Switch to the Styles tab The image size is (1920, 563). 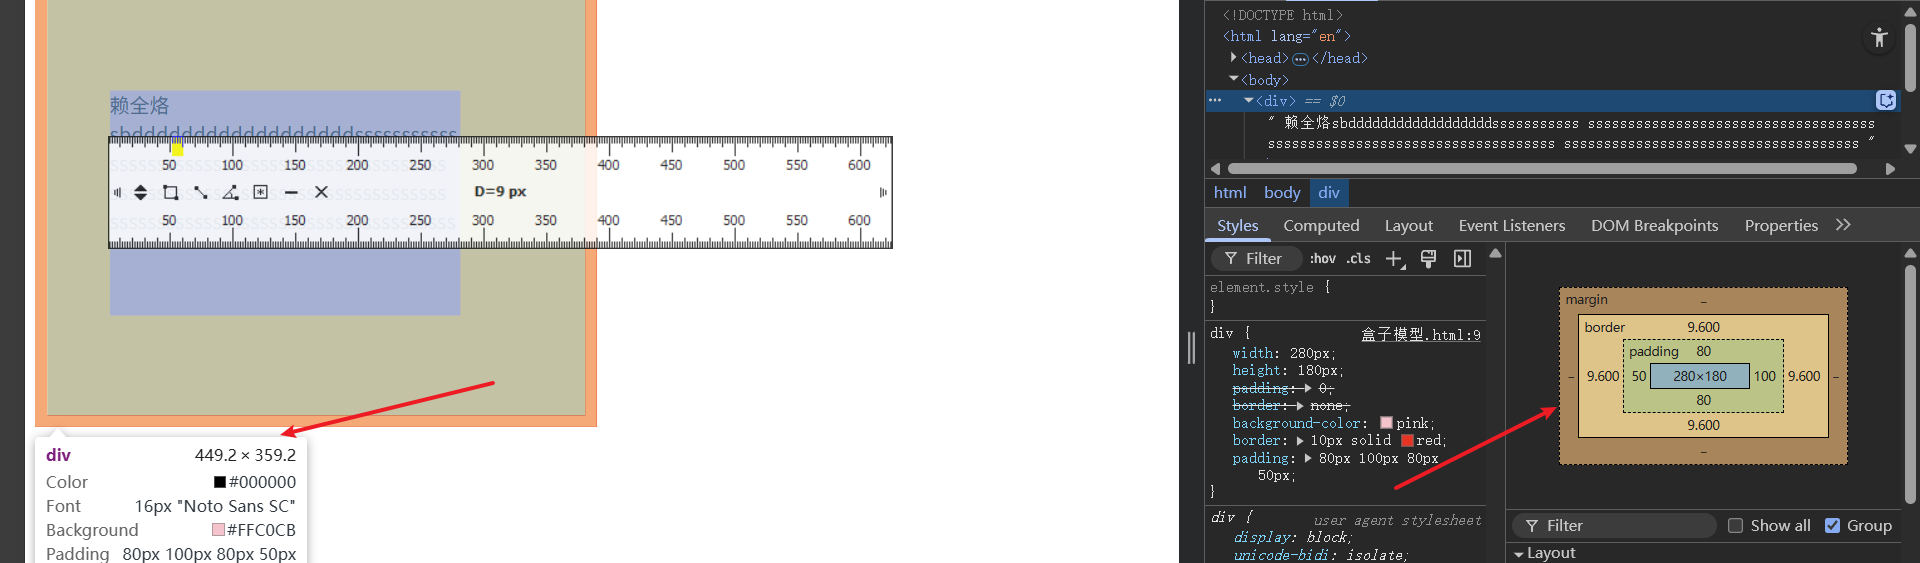pos(1238,226)
